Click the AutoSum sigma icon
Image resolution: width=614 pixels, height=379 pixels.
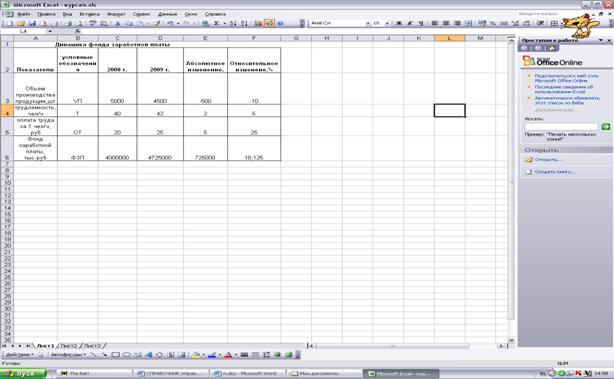click(x=217, y=23)
